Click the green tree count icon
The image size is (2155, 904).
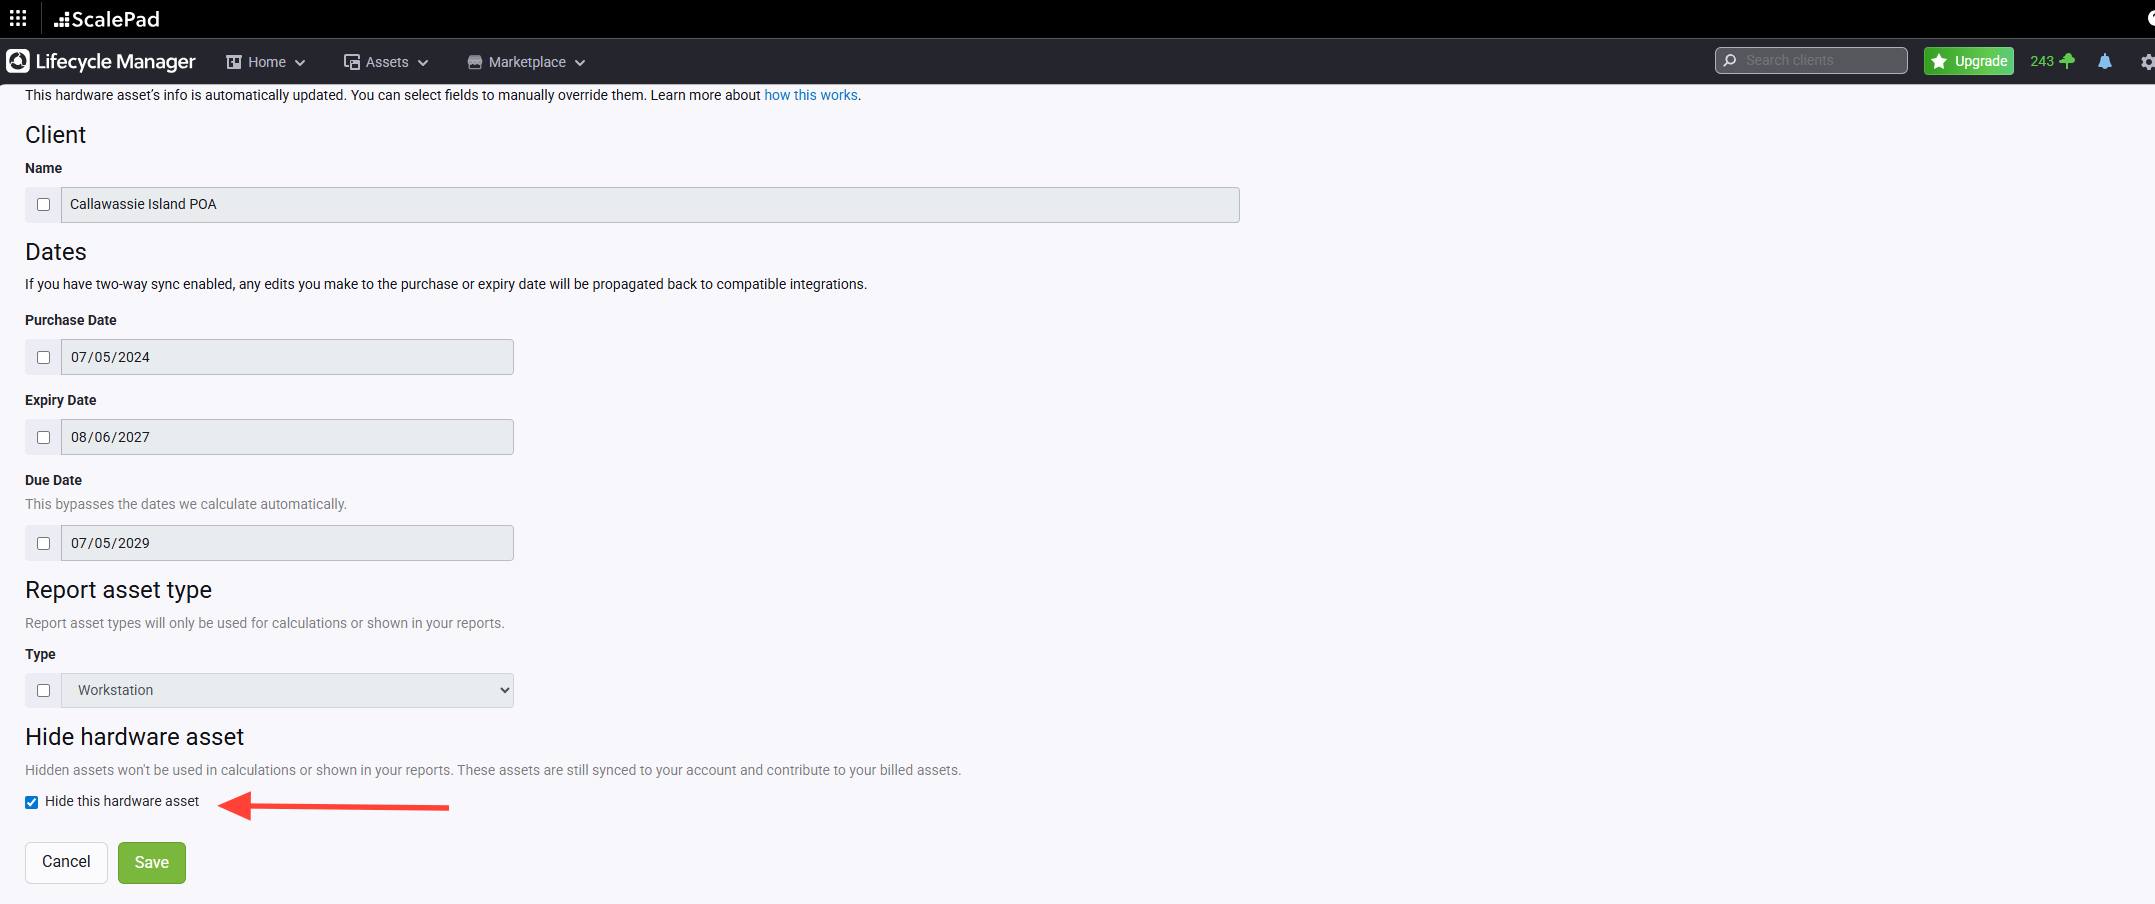click(x=2067, y=61)
